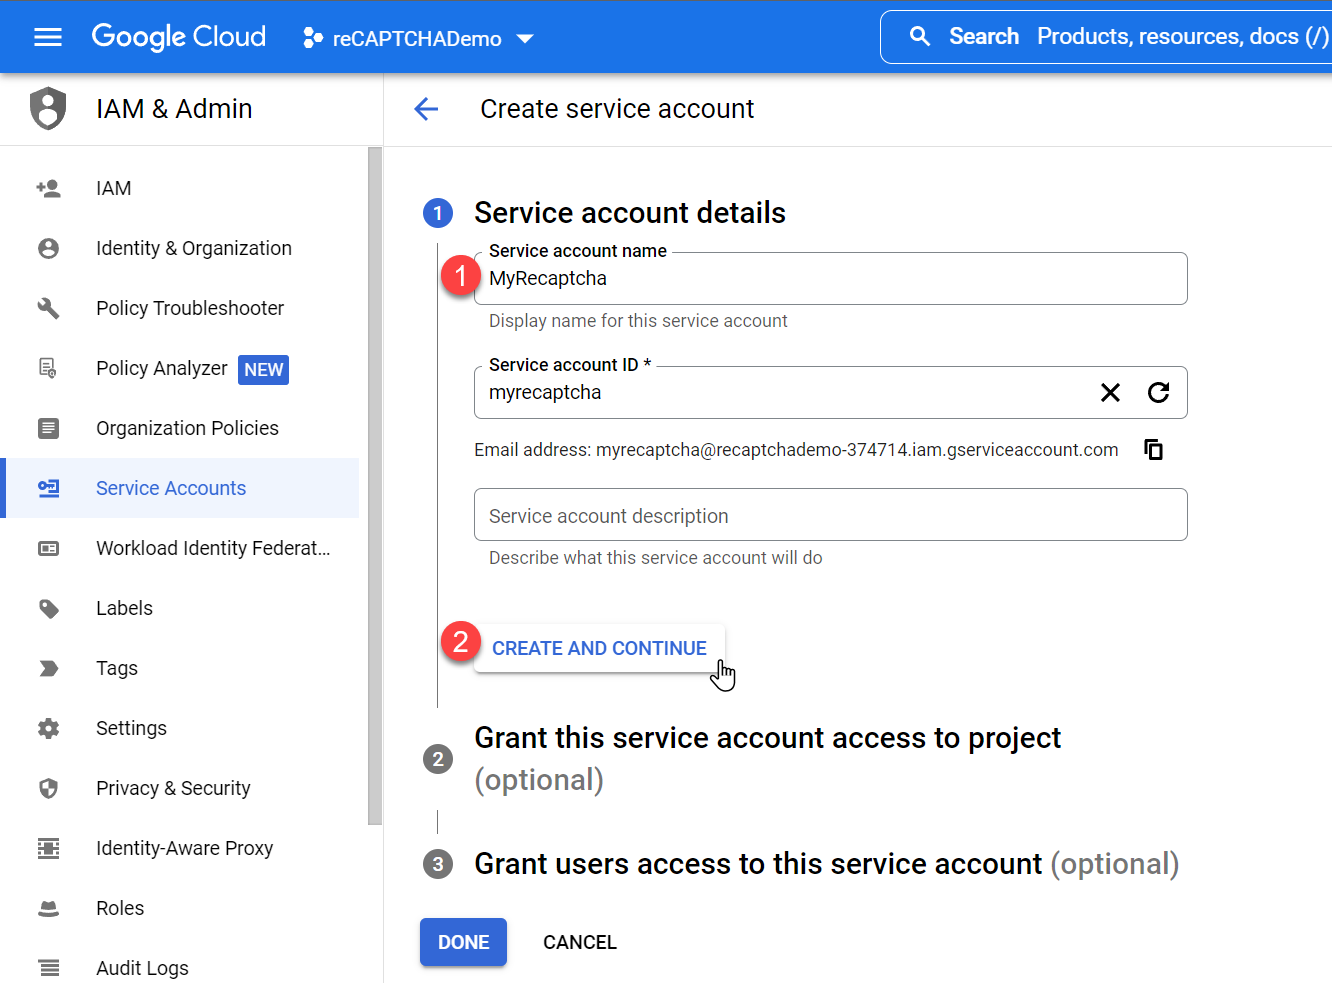
Task: Click the Identity & Organization person icon
Action: (x=48, y=248)
